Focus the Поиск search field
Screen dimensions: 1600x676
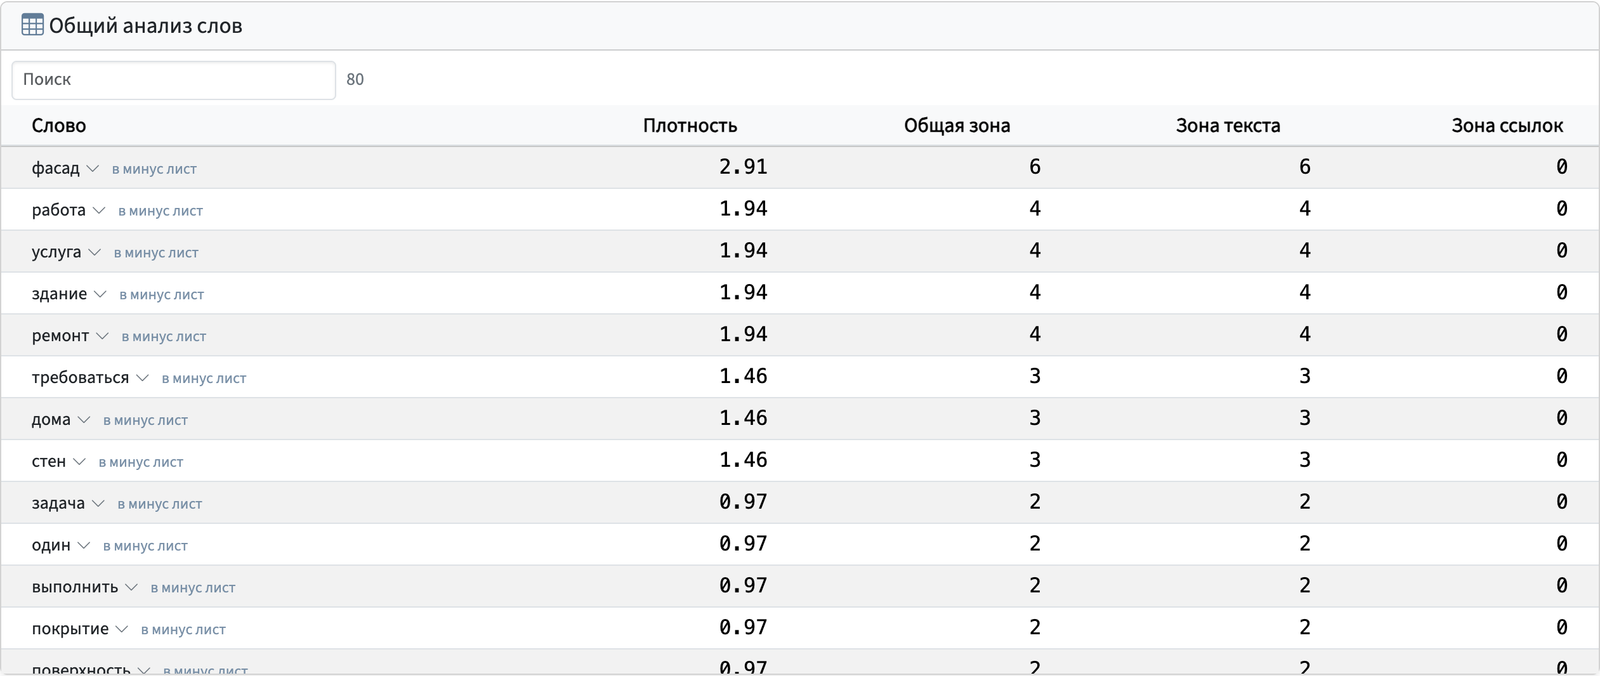(x=174, y=80)
